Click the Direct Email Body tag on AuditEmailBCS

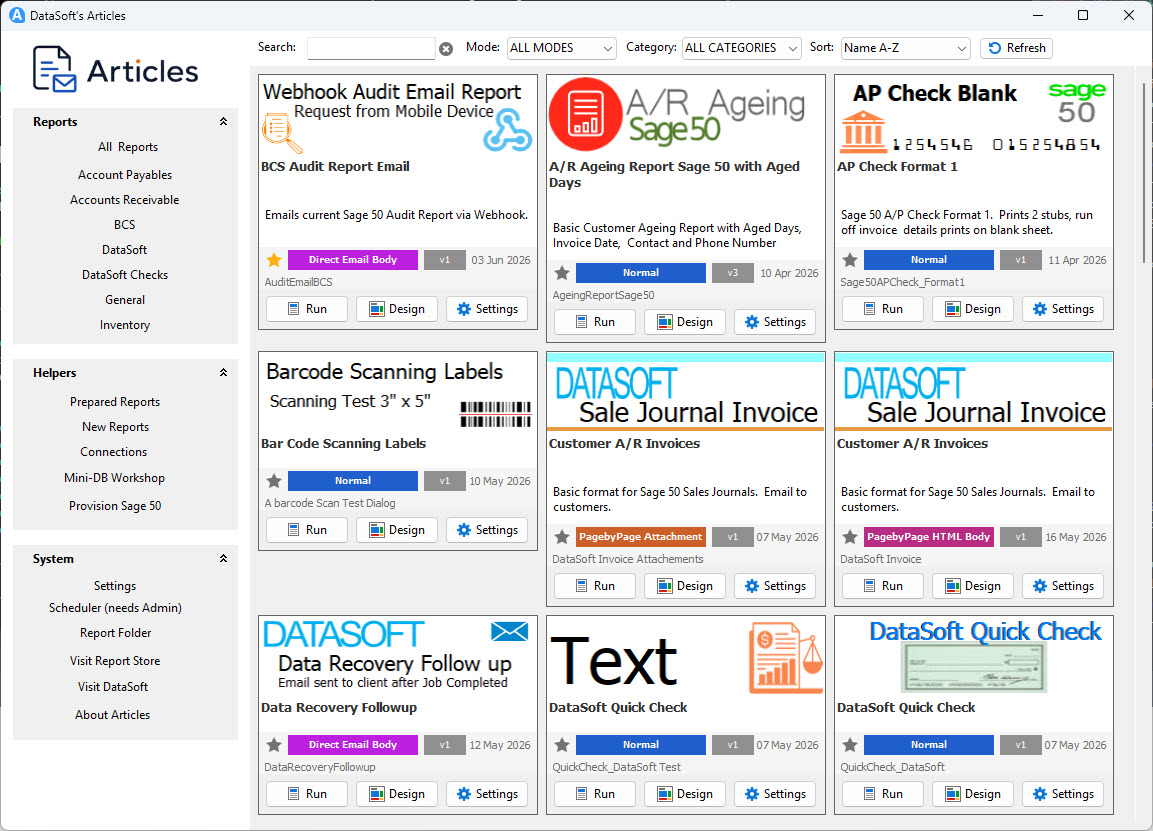click(353, 260)
